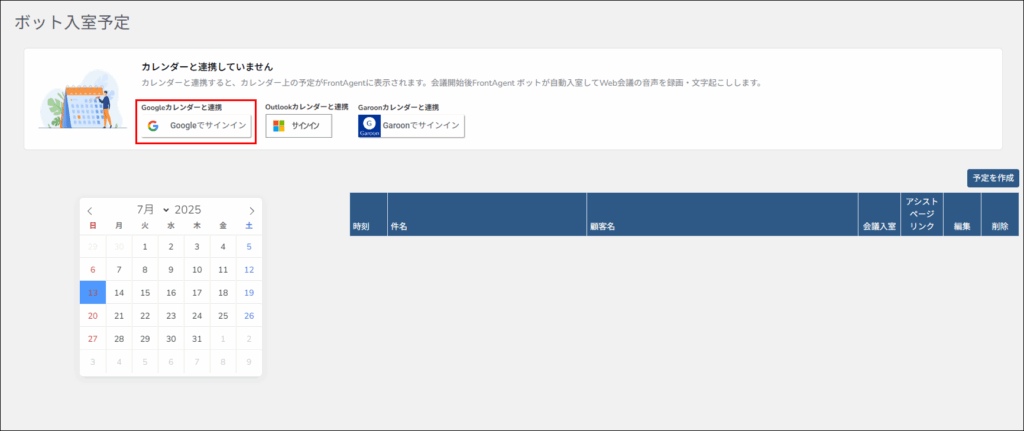Click the Garoon logo icon
Screen dimensions: 1024x431
(x=370, y=126)
